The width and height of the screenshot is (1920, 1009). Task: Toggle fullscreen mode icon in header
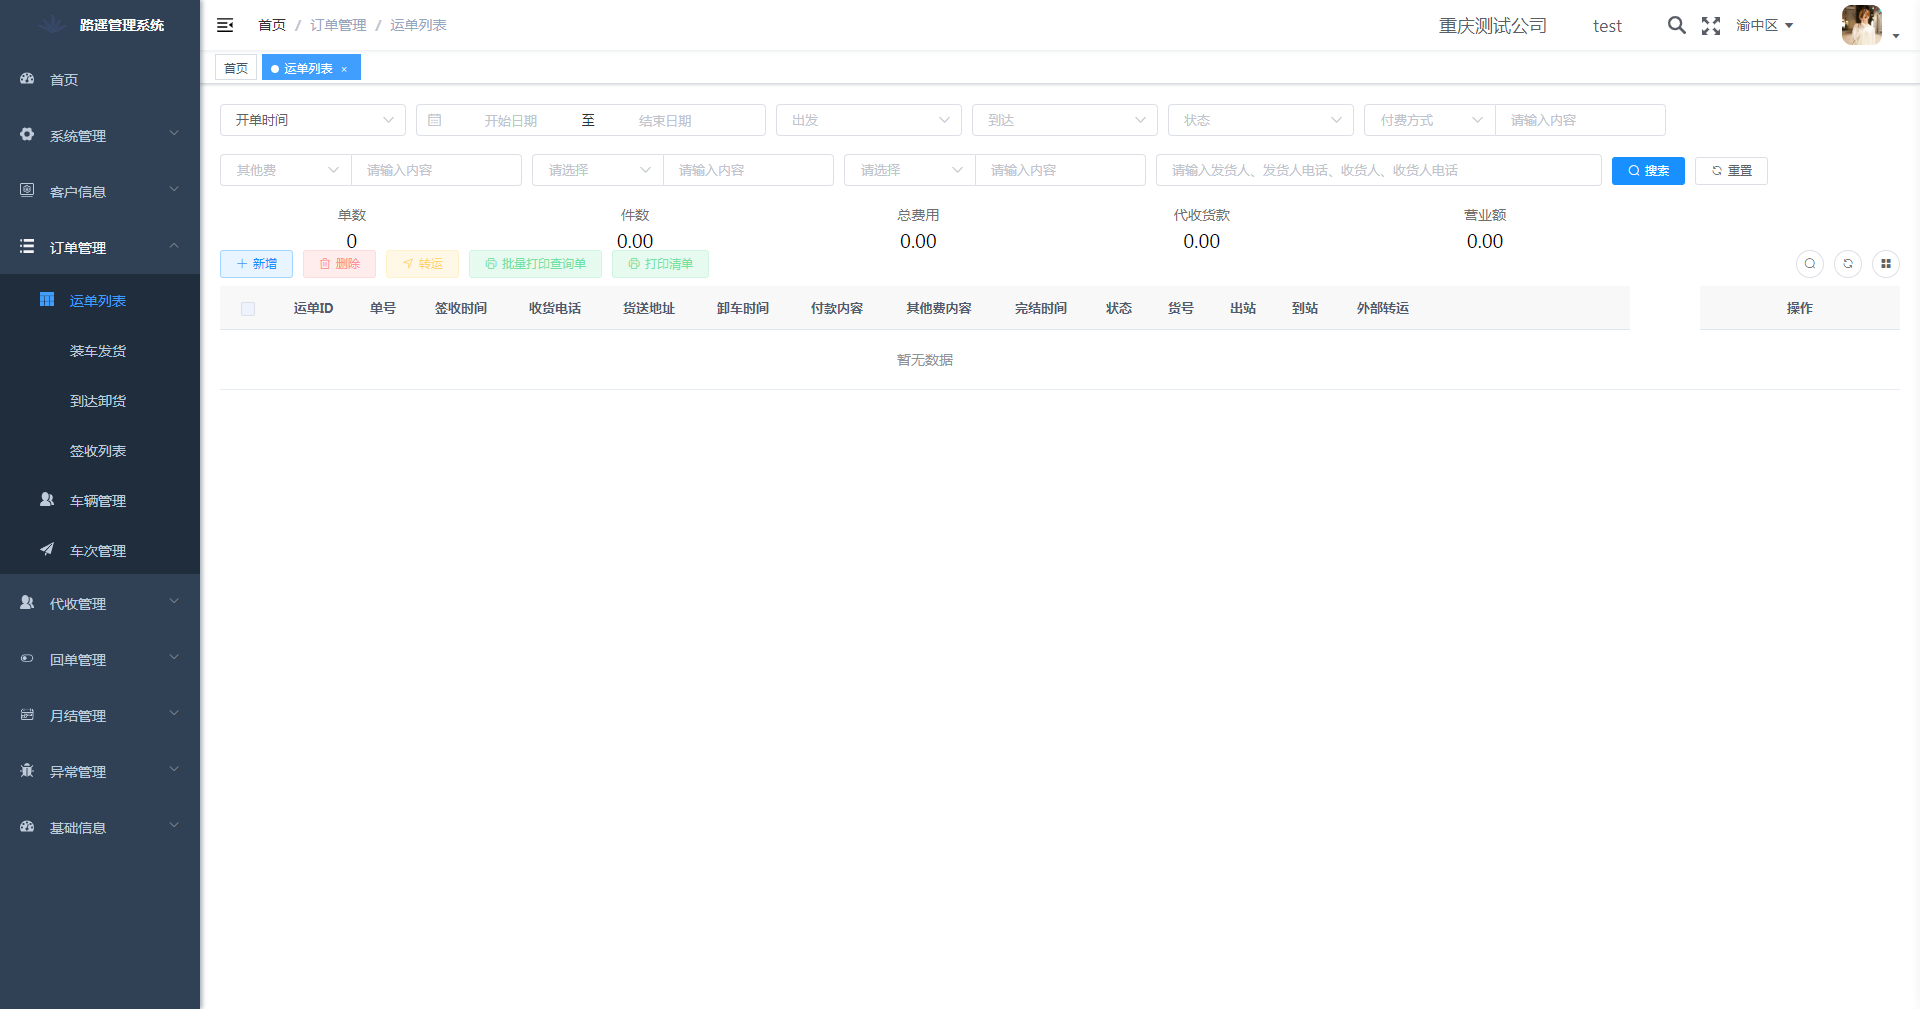tap(1711, 26)
